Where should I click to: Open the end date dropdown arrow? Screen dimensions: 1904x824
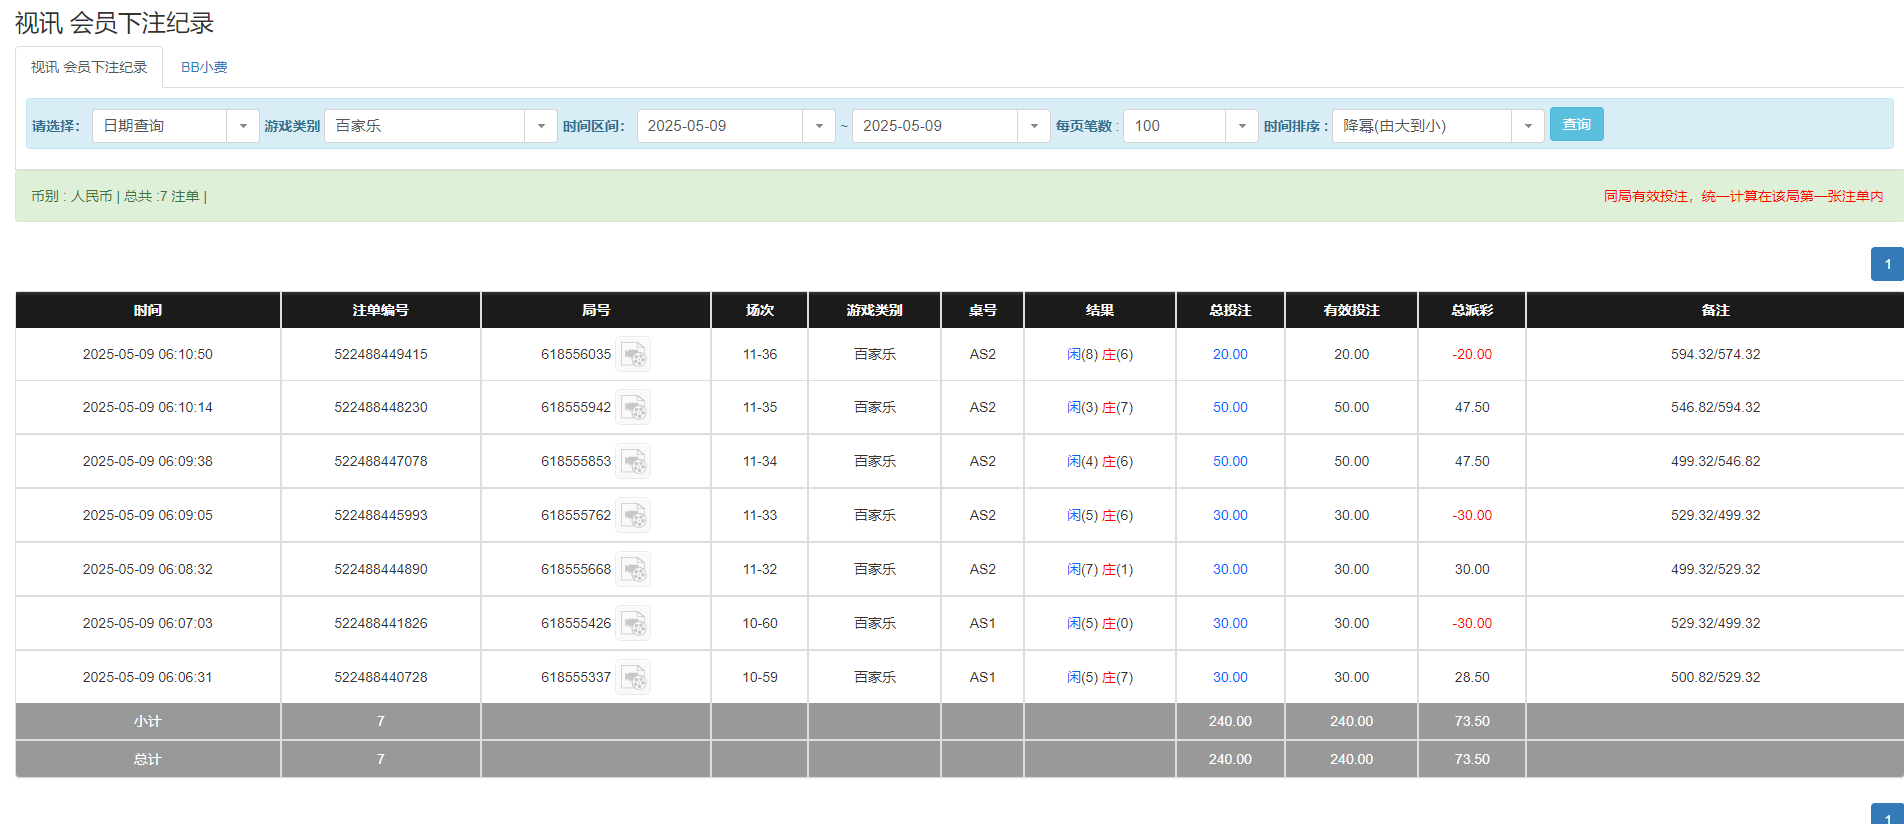(1034, 126)
